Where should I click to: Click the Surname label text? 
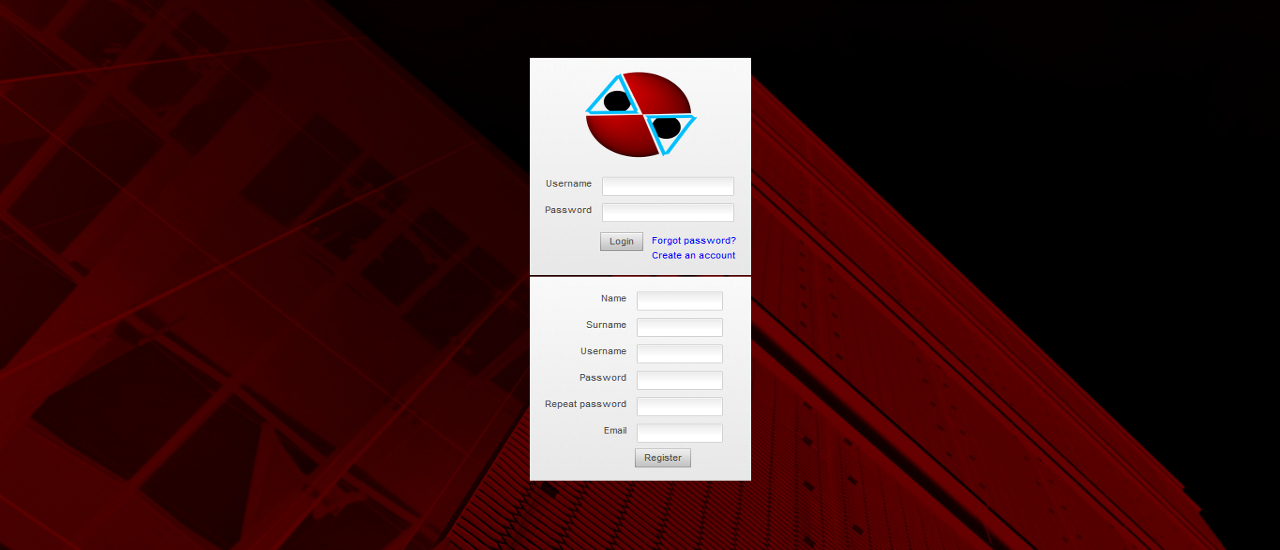606,324
